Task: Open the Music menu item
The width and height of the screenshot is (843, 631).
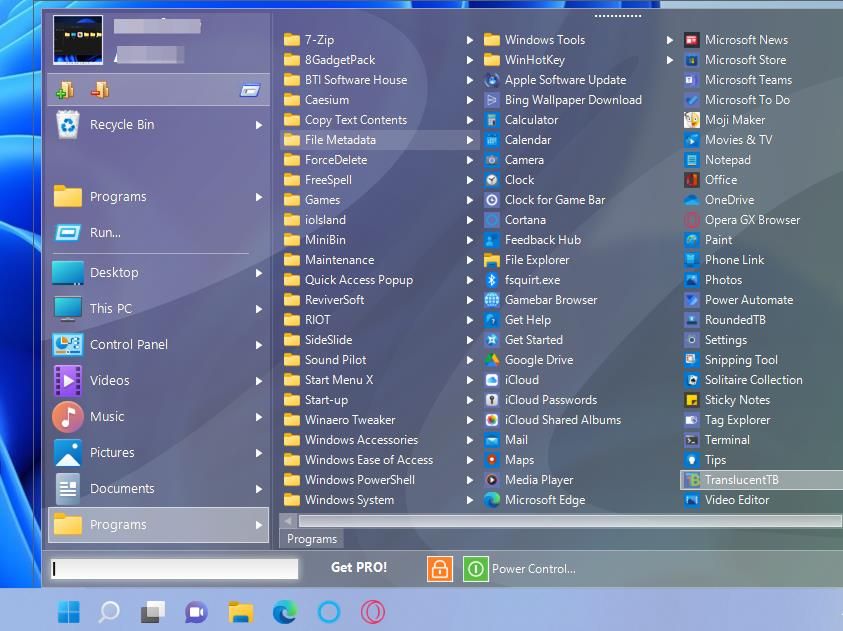Action: click(x=159, y=417)
